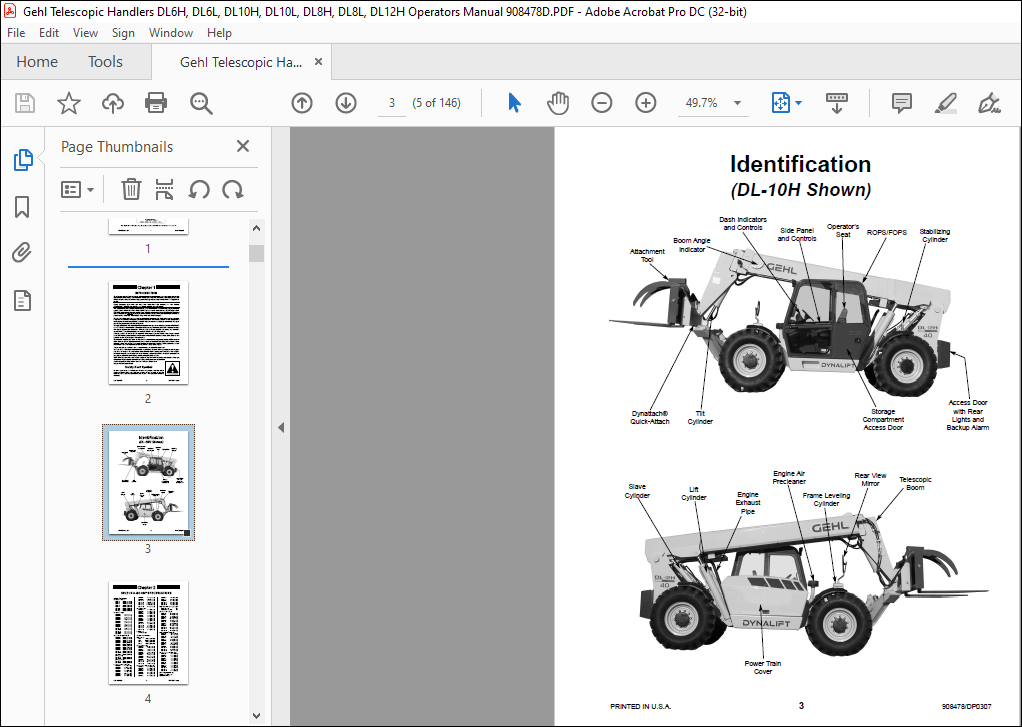Switch to the Home tab
Screen dimensions: 1022x727
pyautogui.click(x=37, y=62)
